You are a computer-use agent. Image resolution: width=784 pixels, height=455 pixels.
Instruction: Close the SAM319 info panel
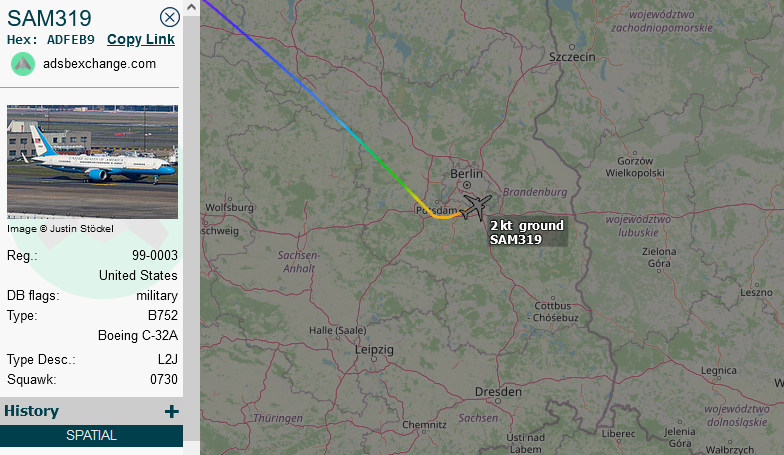(x=170, y=18)
